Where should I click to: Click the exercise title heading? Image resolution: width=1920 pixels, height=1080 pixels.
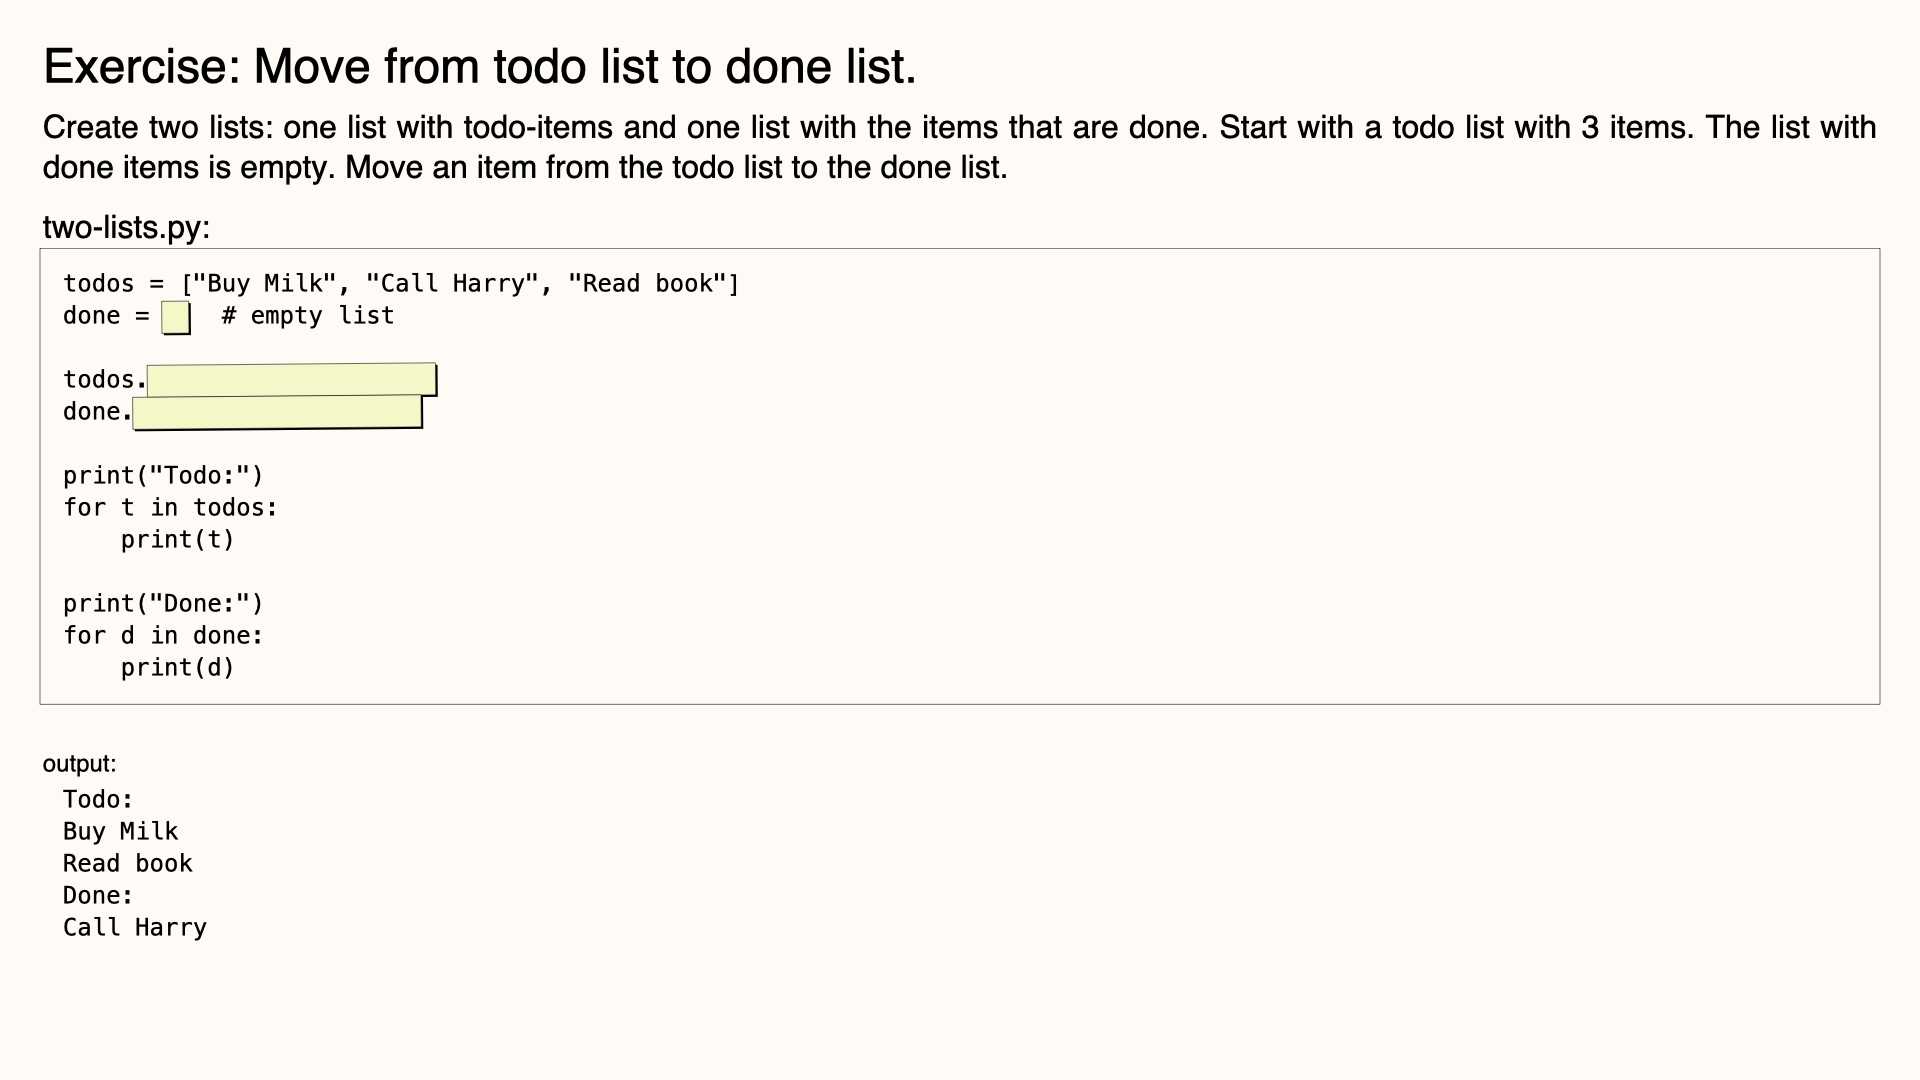click(x=480, y=67)
